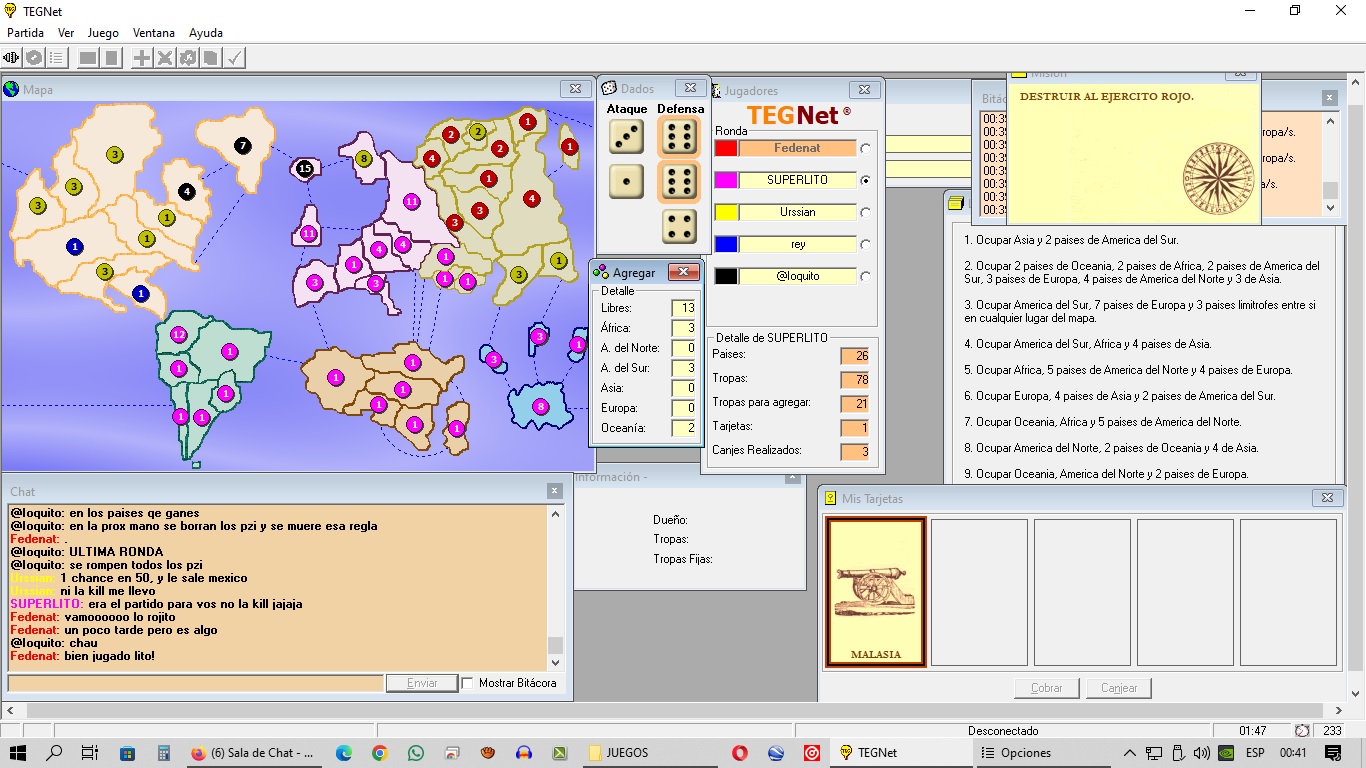Click the chat scrollbar up arrow
The width and height of the screenshot is (1366, 768).
[x=556, y=513]
